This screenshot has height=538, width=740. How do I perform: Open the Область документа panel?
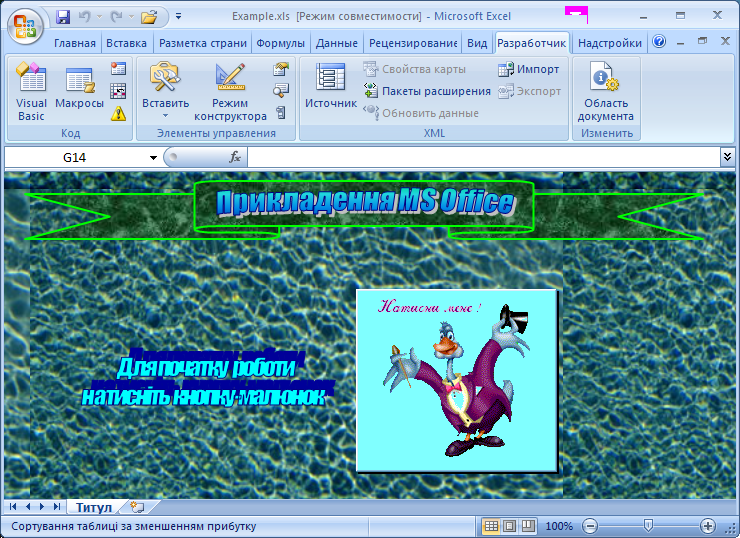click(x=606, y=92)
